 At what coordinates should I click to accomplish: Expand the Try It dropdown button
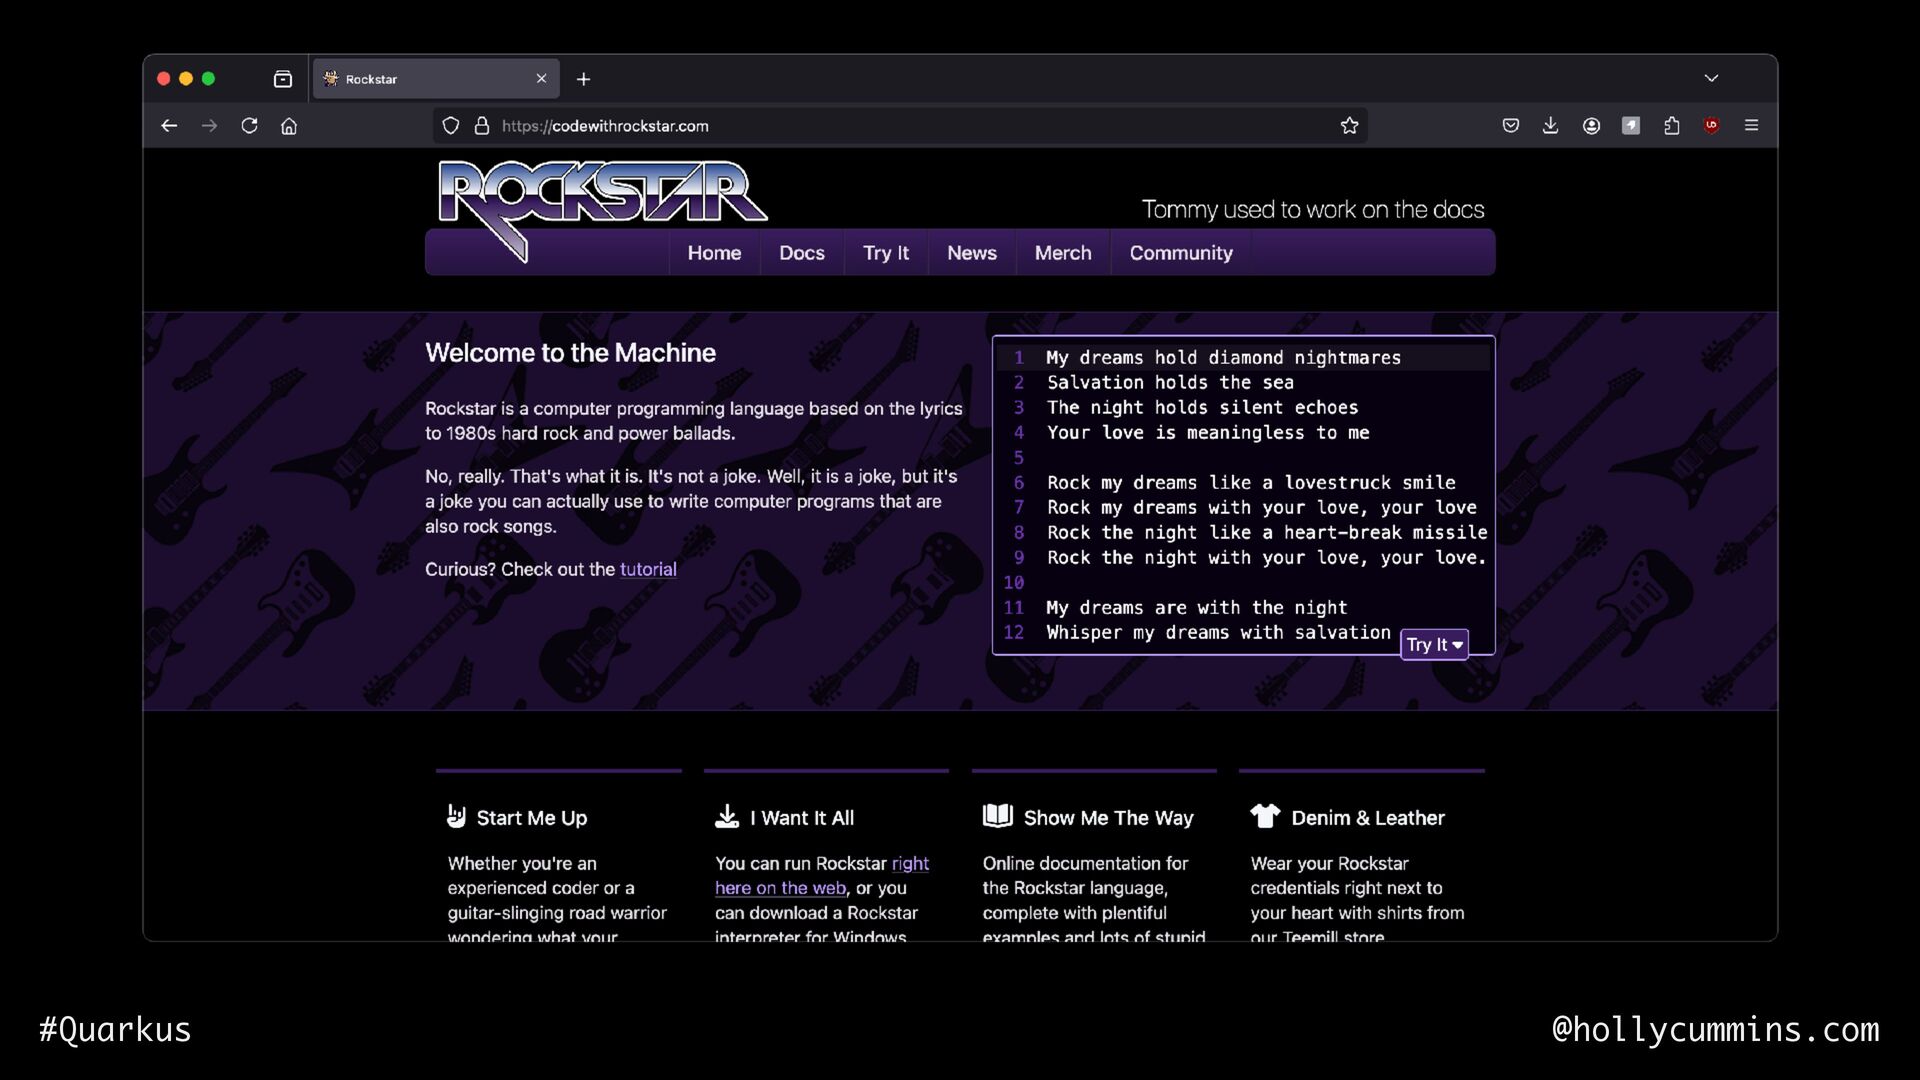[x=1434, y=645]
